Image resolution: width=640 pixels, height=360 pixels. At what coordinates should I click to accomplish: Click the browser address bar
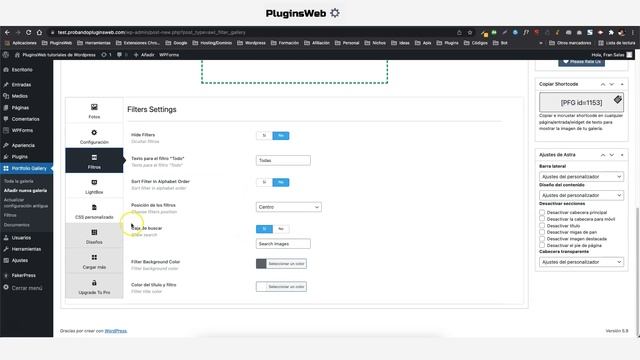tap(253, 32)
